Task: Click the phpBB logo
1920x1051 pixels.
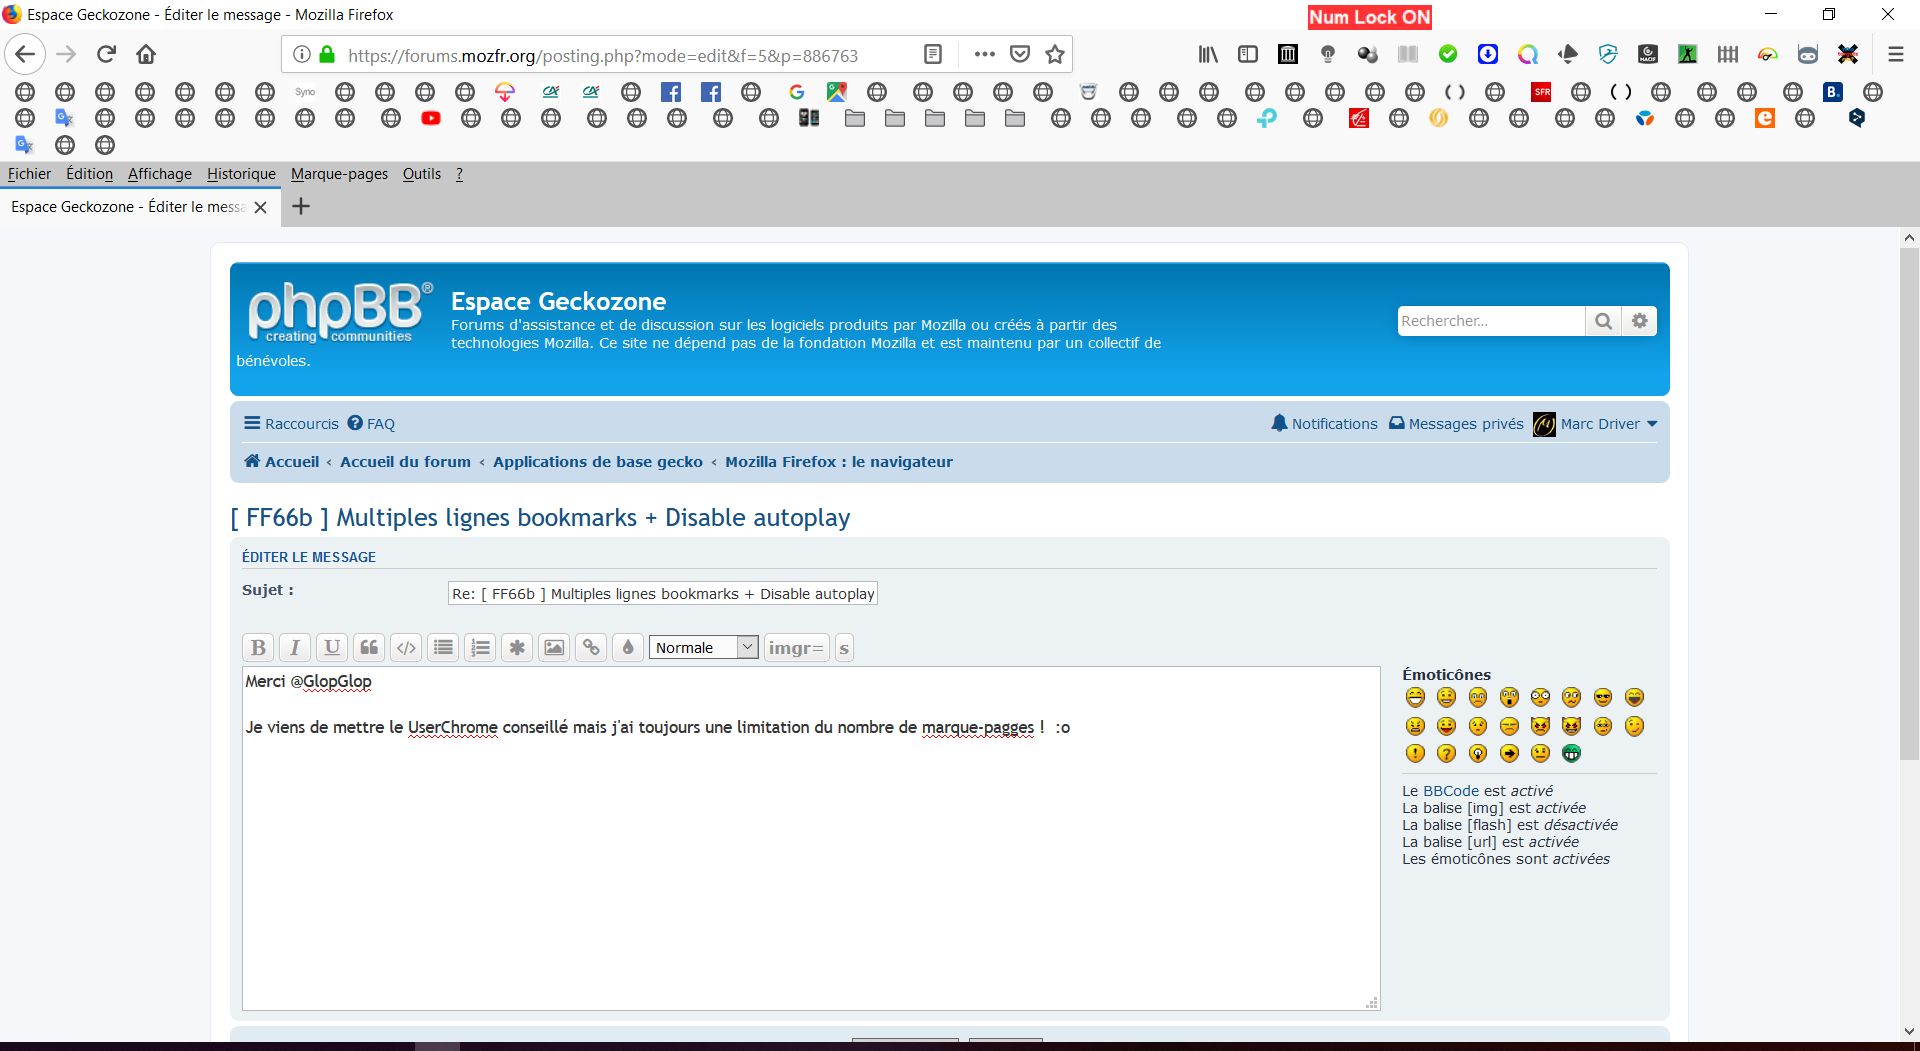Action: coord(340,312)
